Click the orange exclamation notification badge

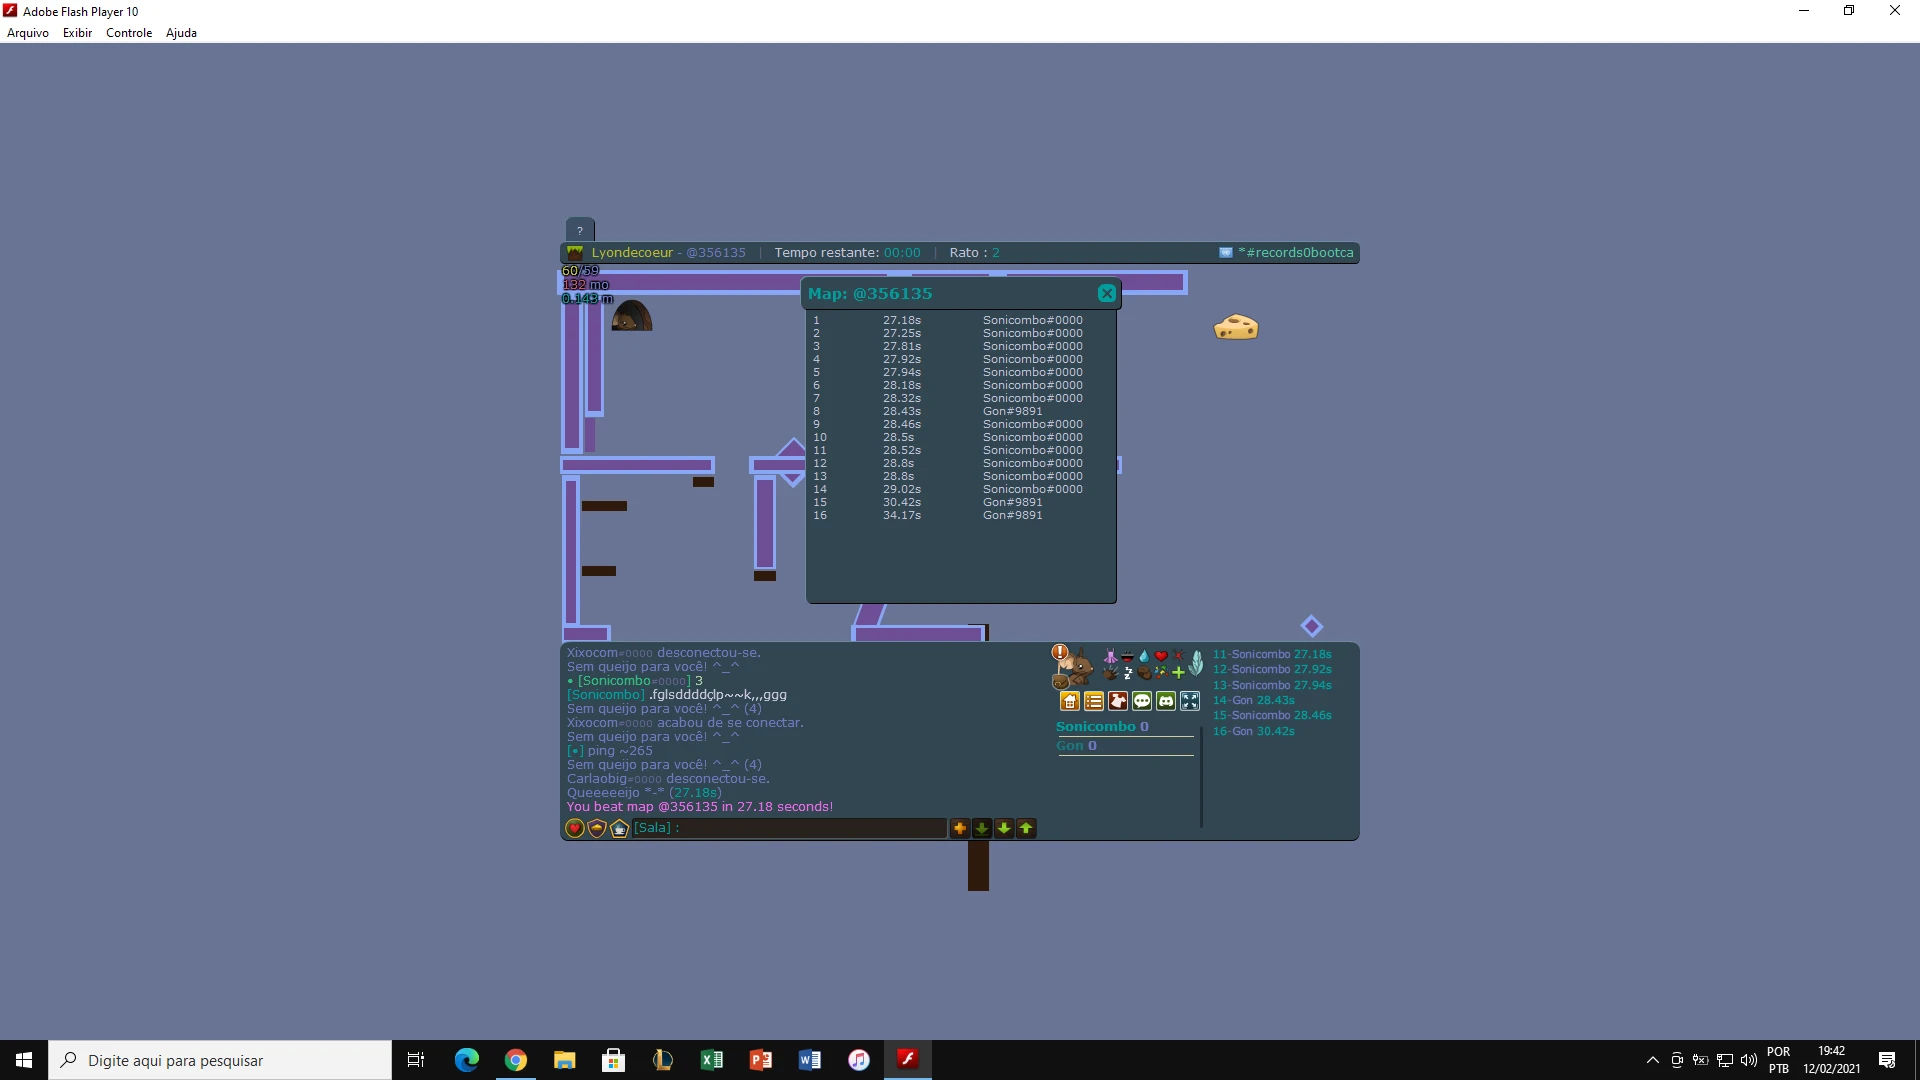tap(1060, 652)
